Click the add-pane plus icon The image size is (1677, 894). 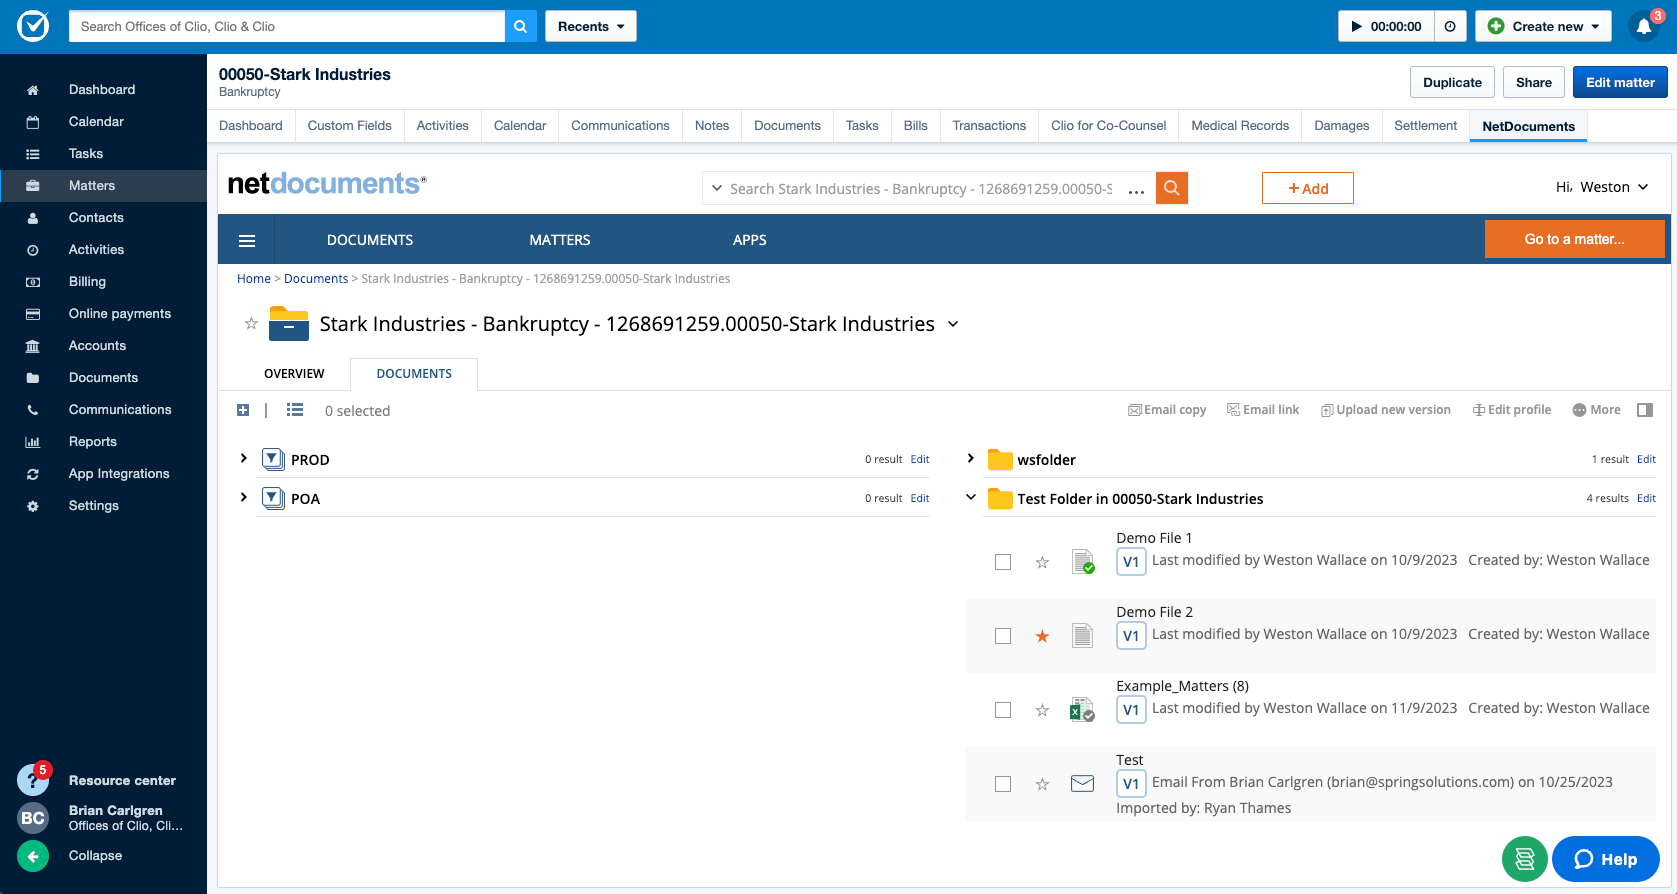243,410
